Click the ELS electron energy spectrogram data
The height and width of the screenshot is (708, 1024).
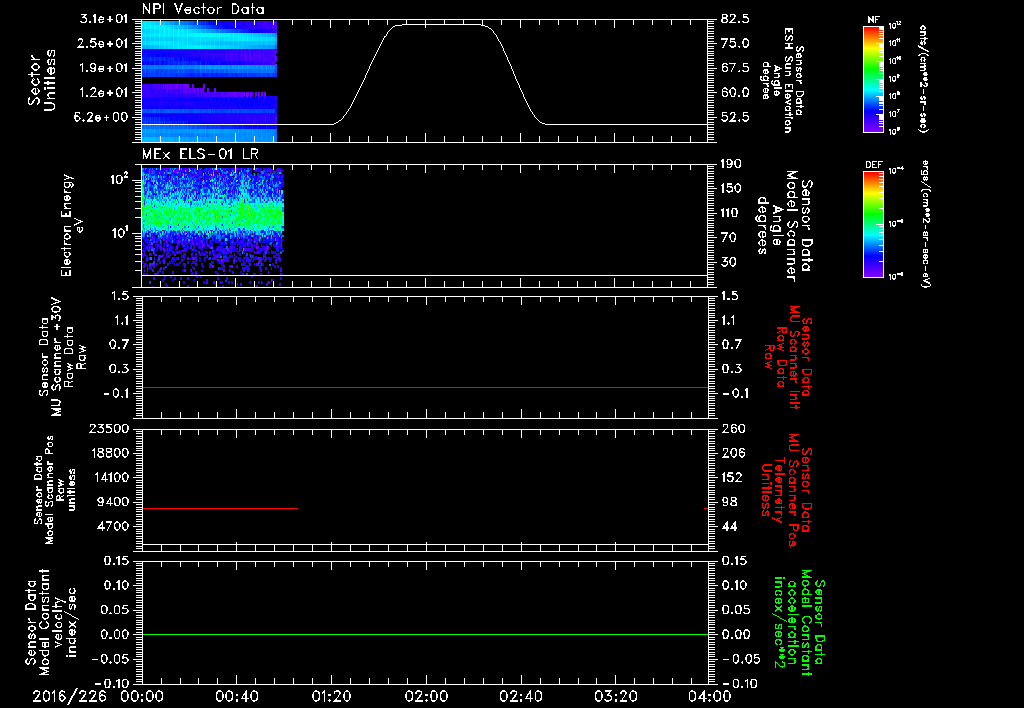click(x=212, y=225)
